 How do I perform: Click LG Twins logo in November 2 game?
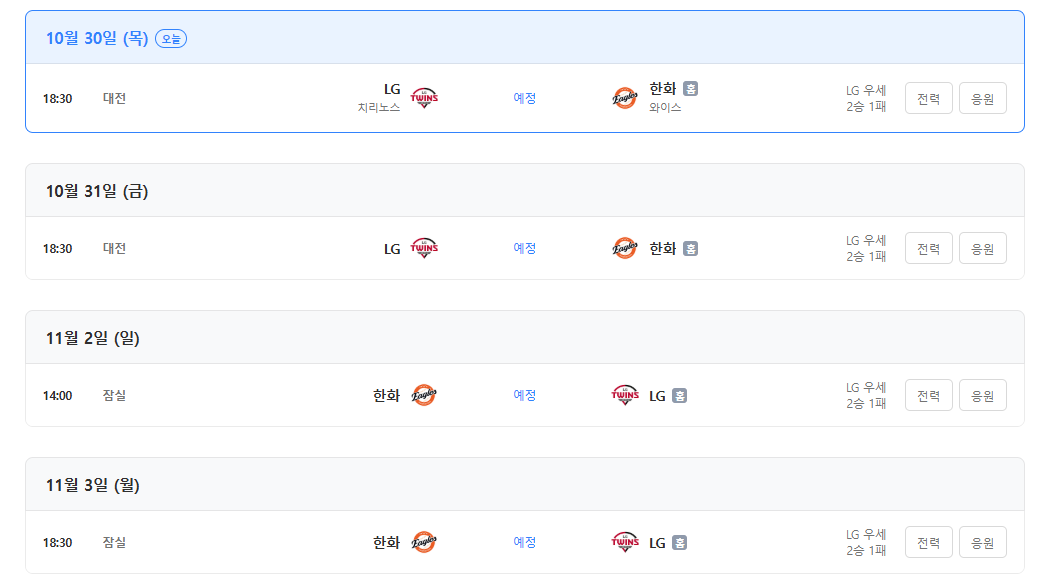coord(625,395)
